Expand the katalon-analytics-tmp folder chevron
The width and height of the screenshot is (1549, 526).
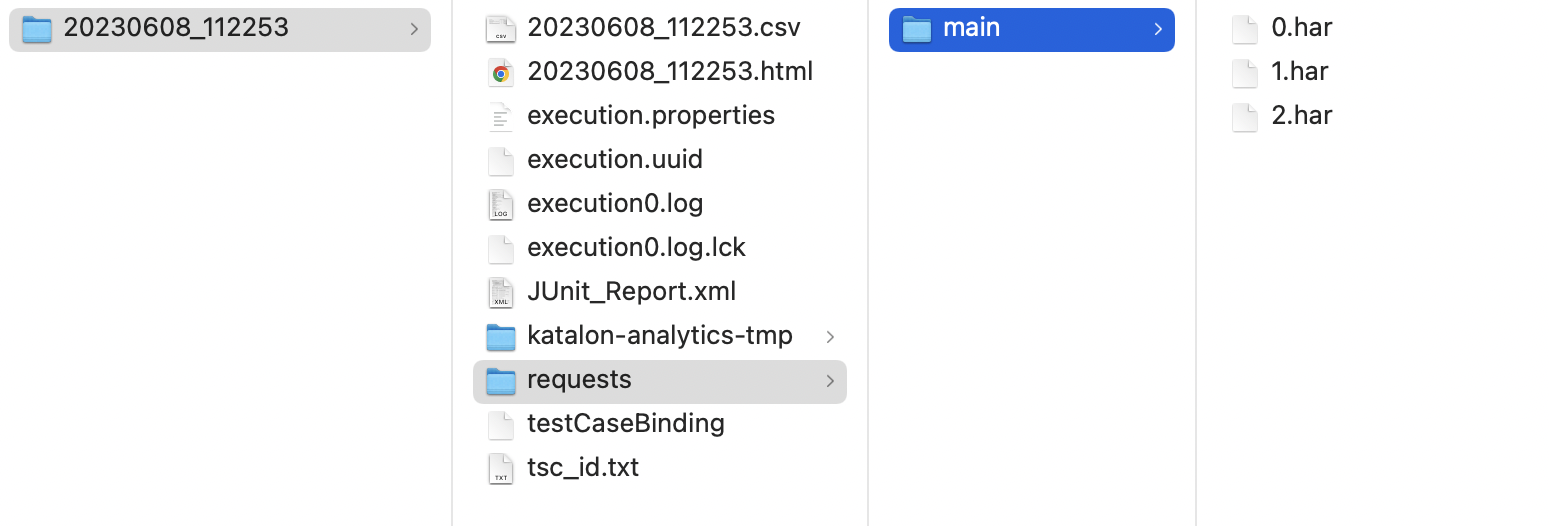(830, 337)
